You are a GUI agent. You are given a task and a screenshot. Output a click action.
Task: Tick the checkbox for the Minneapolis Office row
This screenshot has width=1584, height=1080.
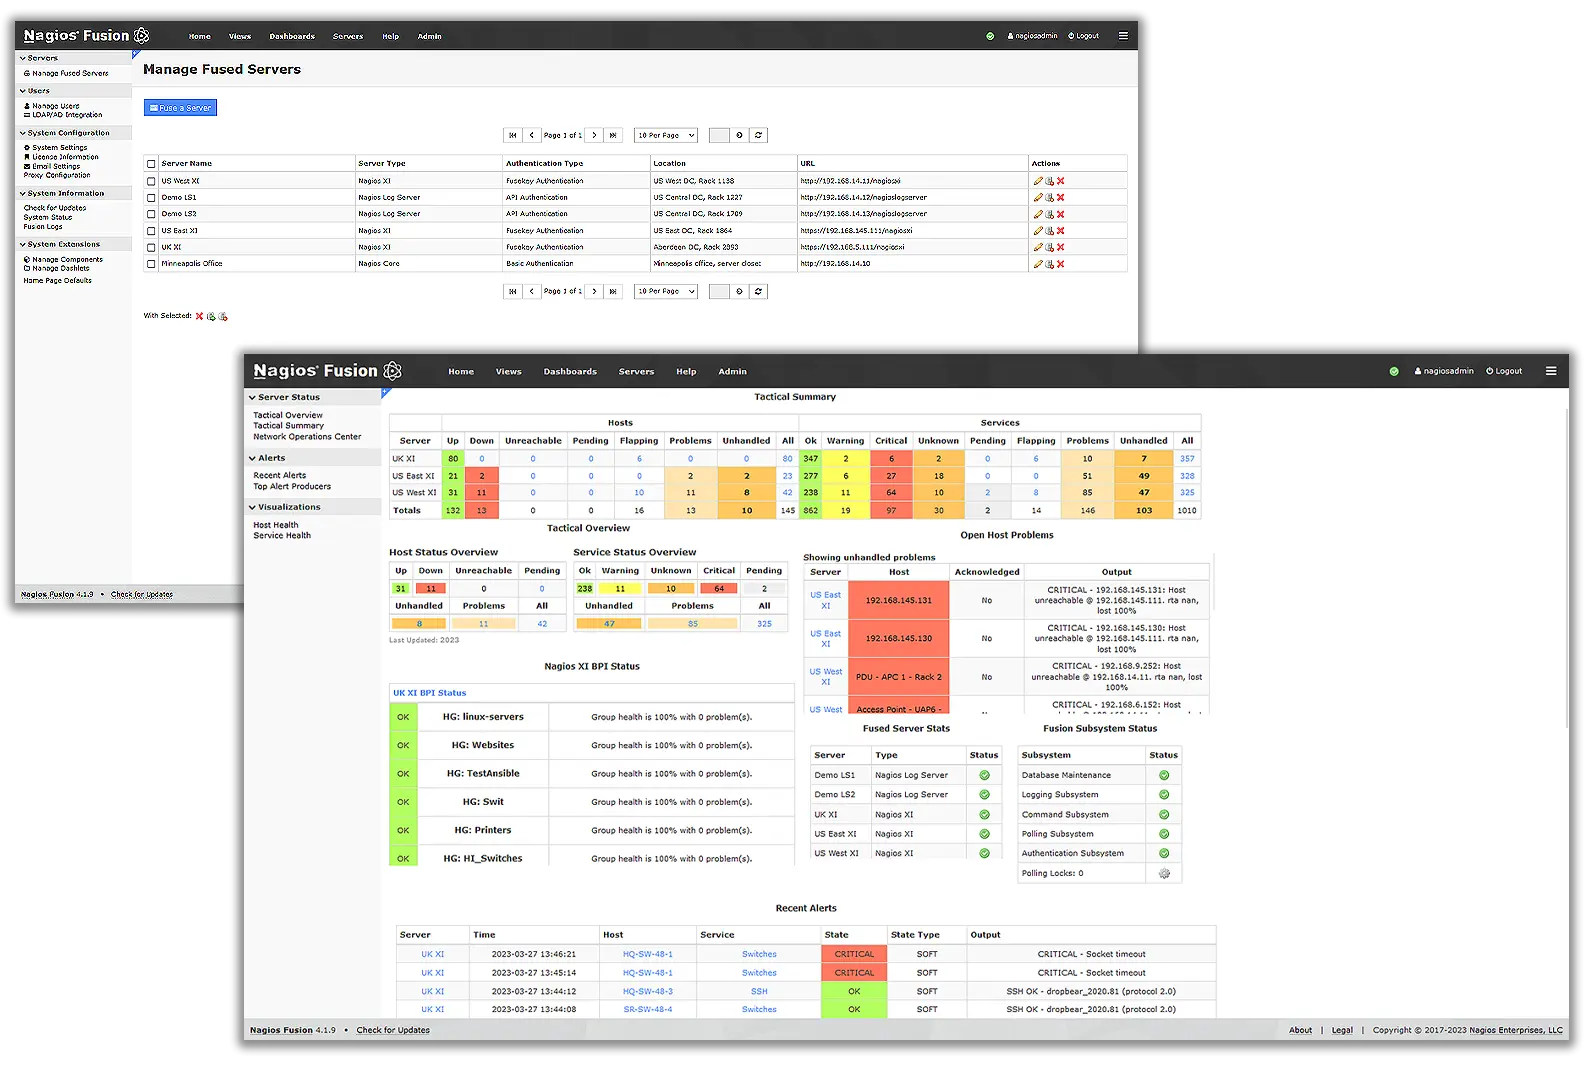(x=151, y=264)
